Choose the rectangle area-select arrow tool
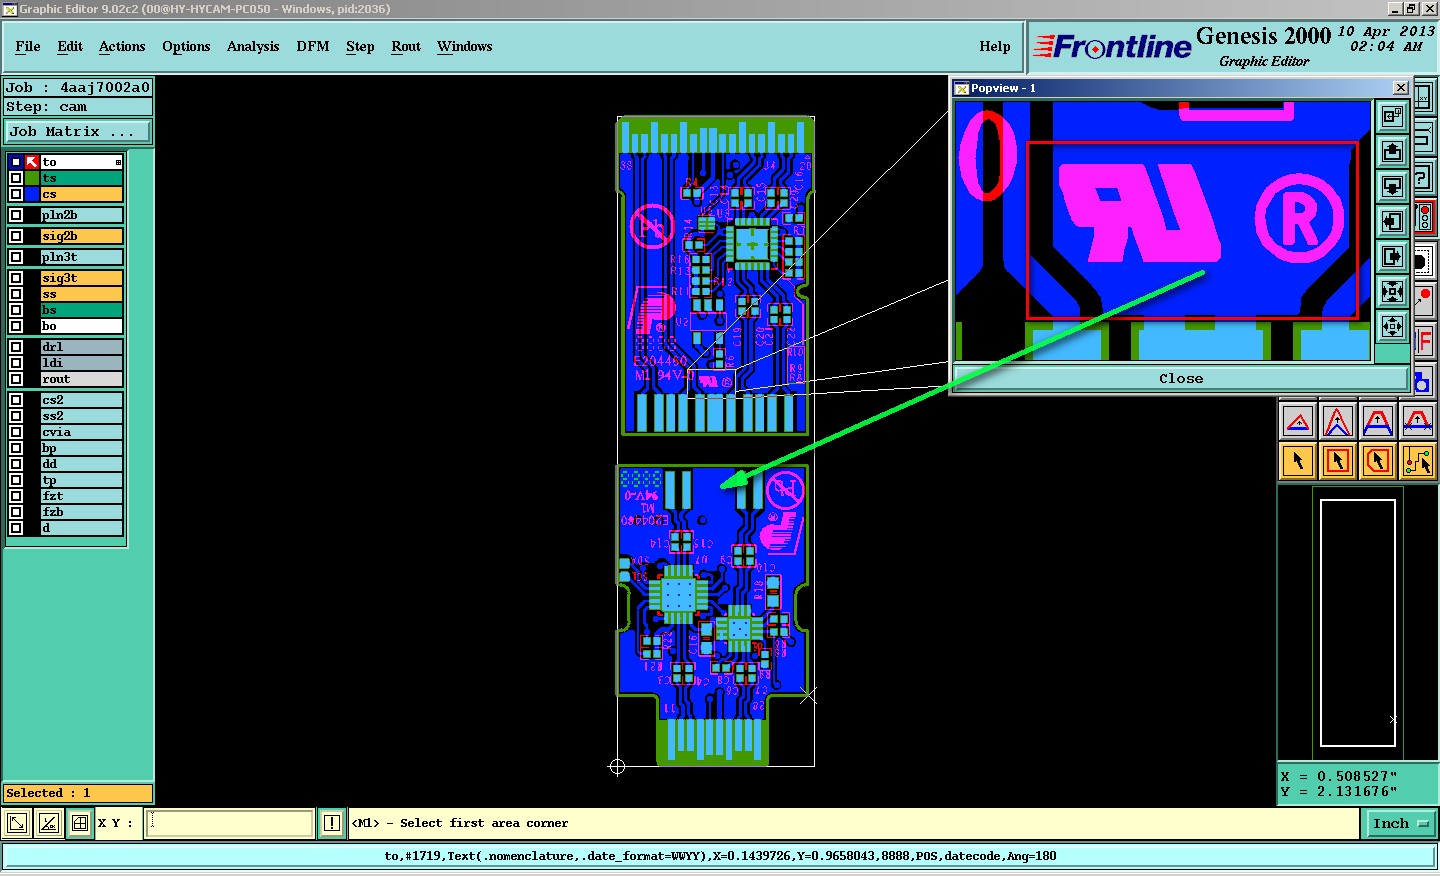 pyautogui.click(x=1338, y=461)
